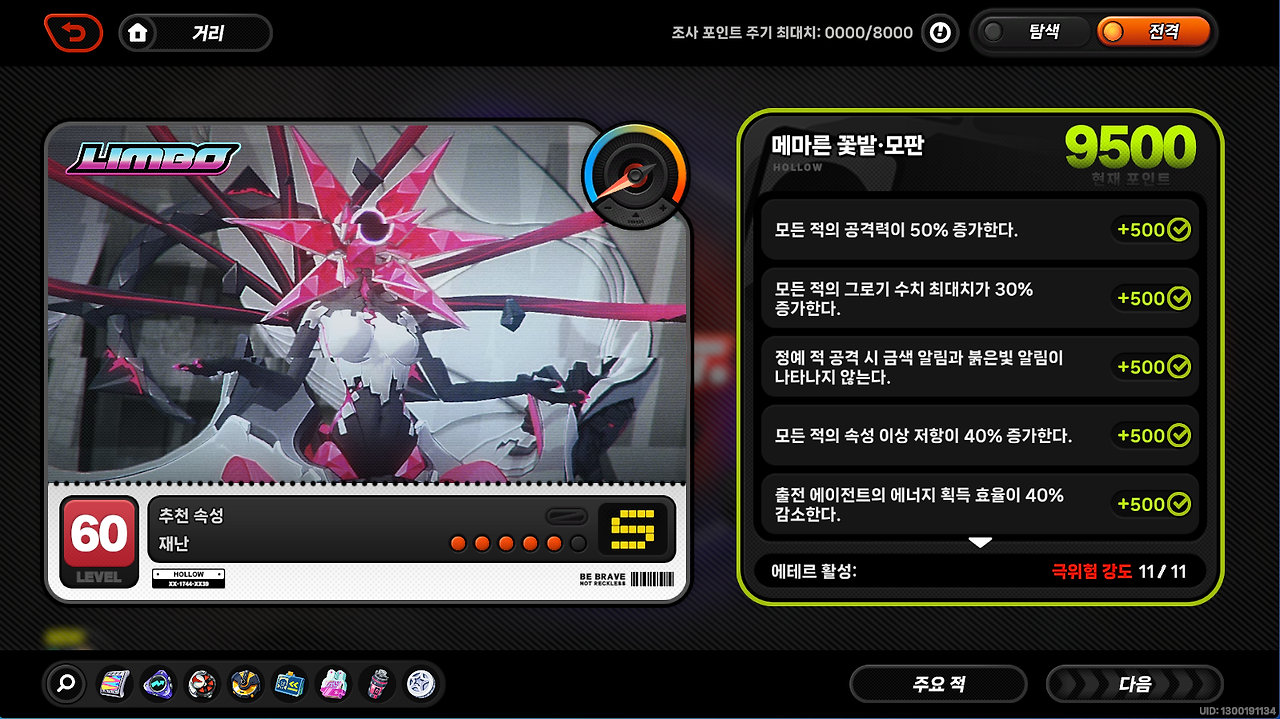Click the blue ID card reward icon
This screenshot has width=1280, height=719.
click(x=290, y=684)
